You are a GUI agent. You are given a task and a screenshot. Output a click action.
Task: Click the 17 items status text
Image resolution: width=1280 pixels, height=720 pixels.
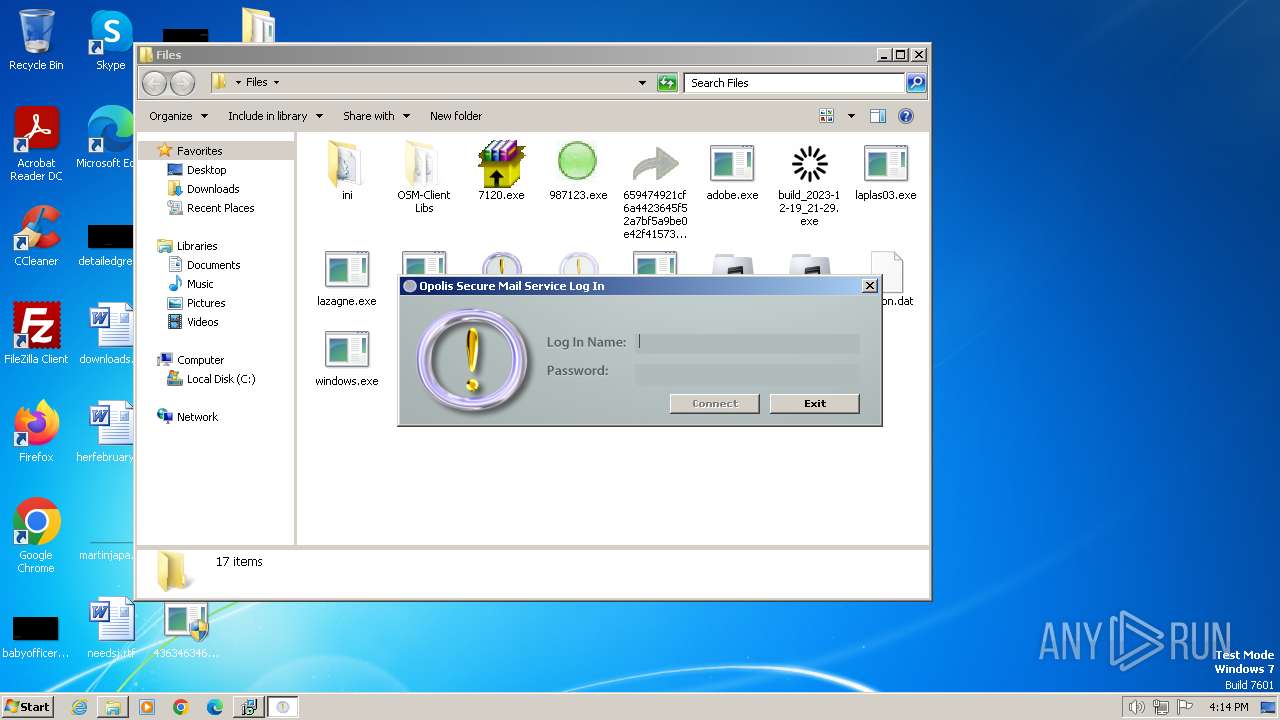(x=239, y=562)
